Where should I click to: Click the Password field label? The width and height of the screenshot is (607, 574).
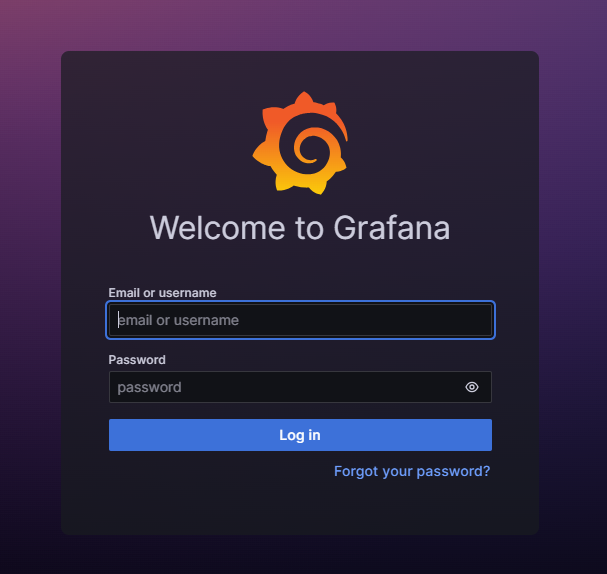[x=137, y=360]
